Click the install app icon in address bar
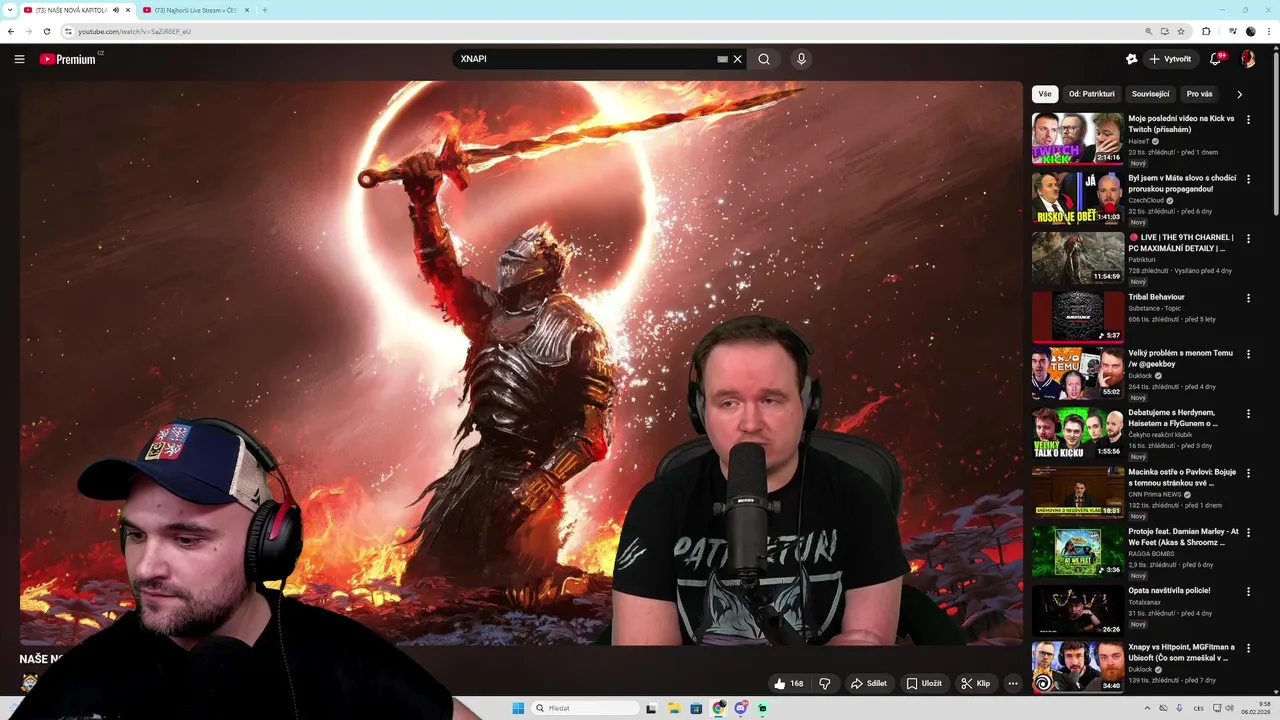 (1165, 31)
